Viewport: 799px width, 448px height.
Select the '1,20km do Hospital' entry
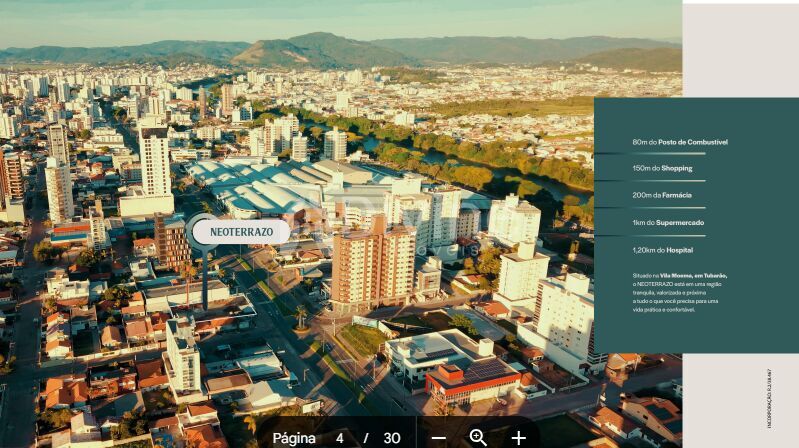[x=662, y=250]
